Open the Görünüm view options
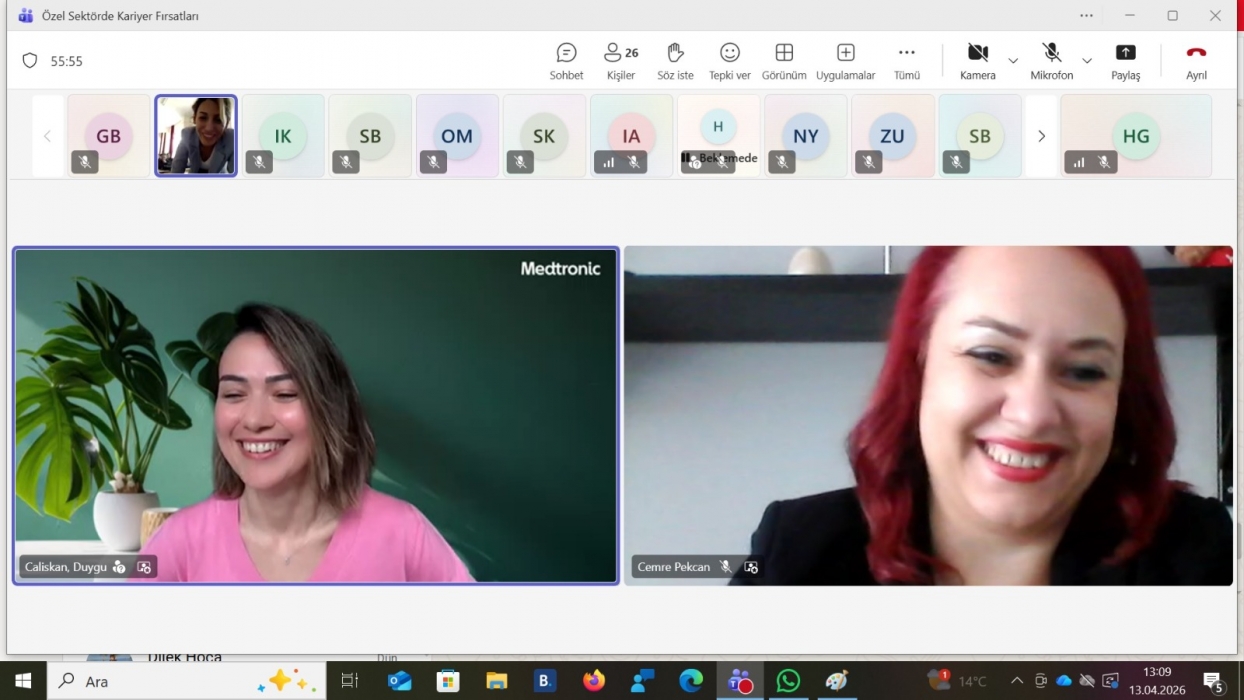The width and height of the screenshot is (1244, 700). 784,61
